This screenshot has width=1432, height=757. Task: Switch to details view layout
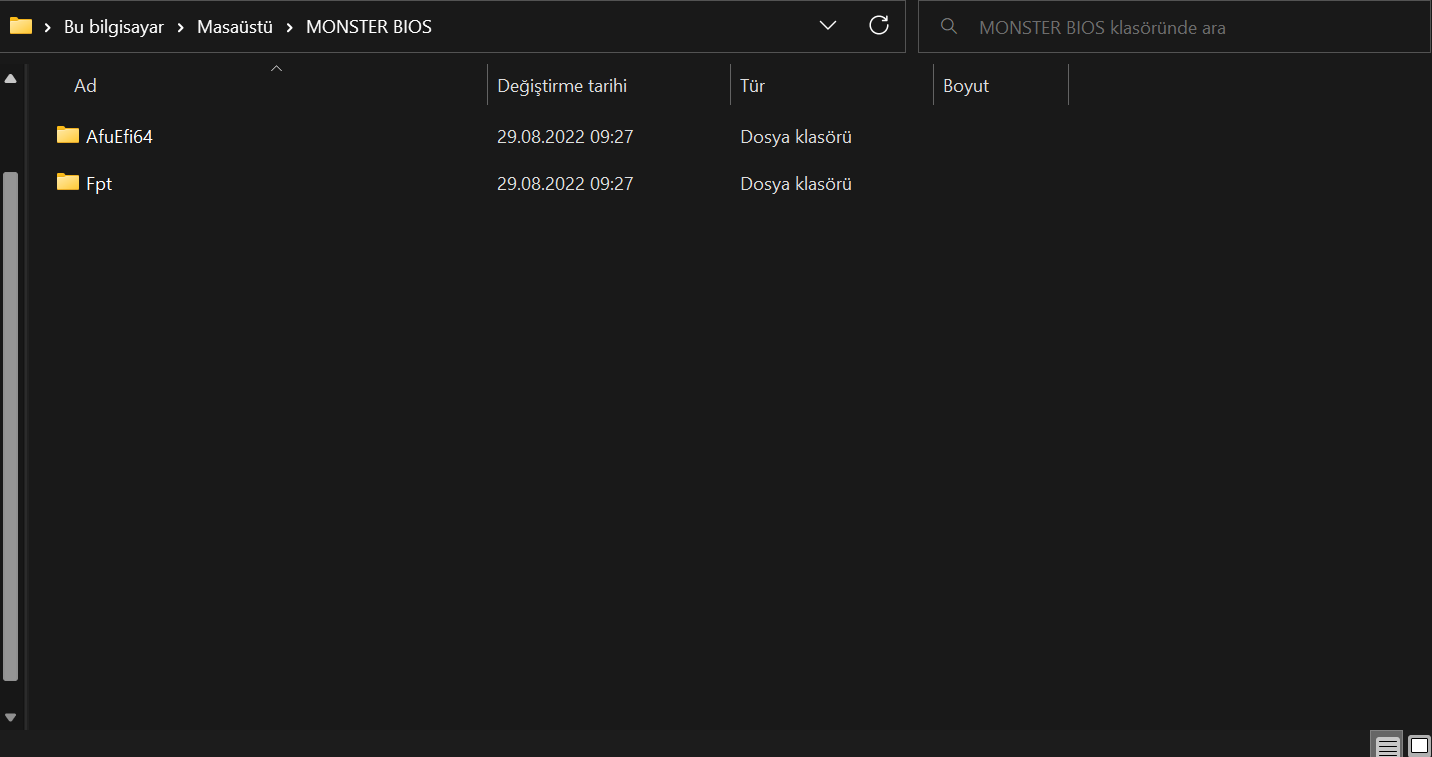tap(1387, 746)
